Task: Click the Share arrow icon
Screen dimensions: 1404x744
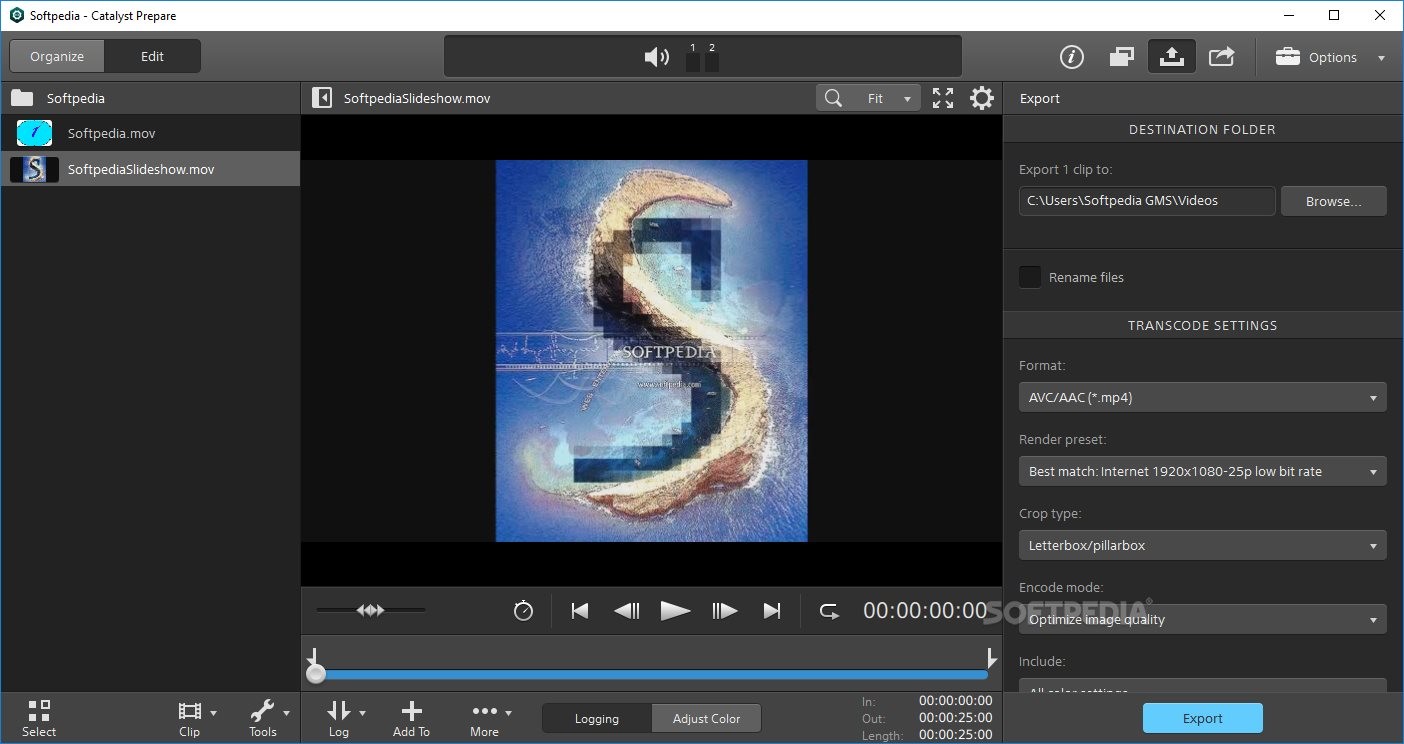Action: pyautogui.click(x=1221, y=57)
